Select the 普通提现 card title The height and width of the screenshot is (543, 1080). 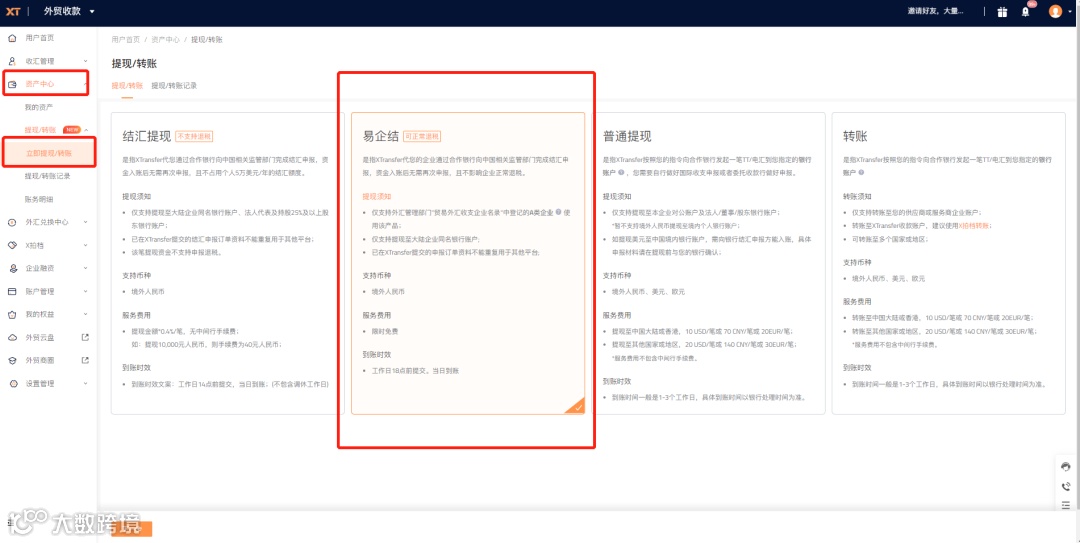tap(627, 136)
